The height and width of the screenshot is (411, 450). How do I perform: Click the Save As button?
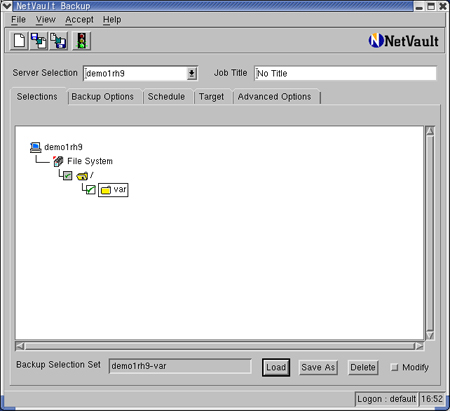[x=318, y=367]
